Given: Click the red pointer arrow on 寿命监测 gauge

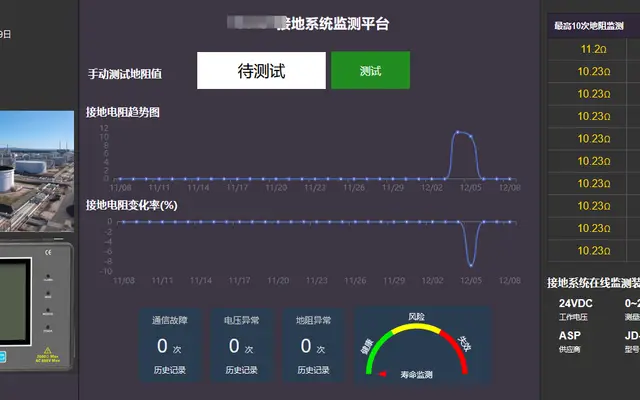Looking at the screenshot, I should click(x=382, y=374).
